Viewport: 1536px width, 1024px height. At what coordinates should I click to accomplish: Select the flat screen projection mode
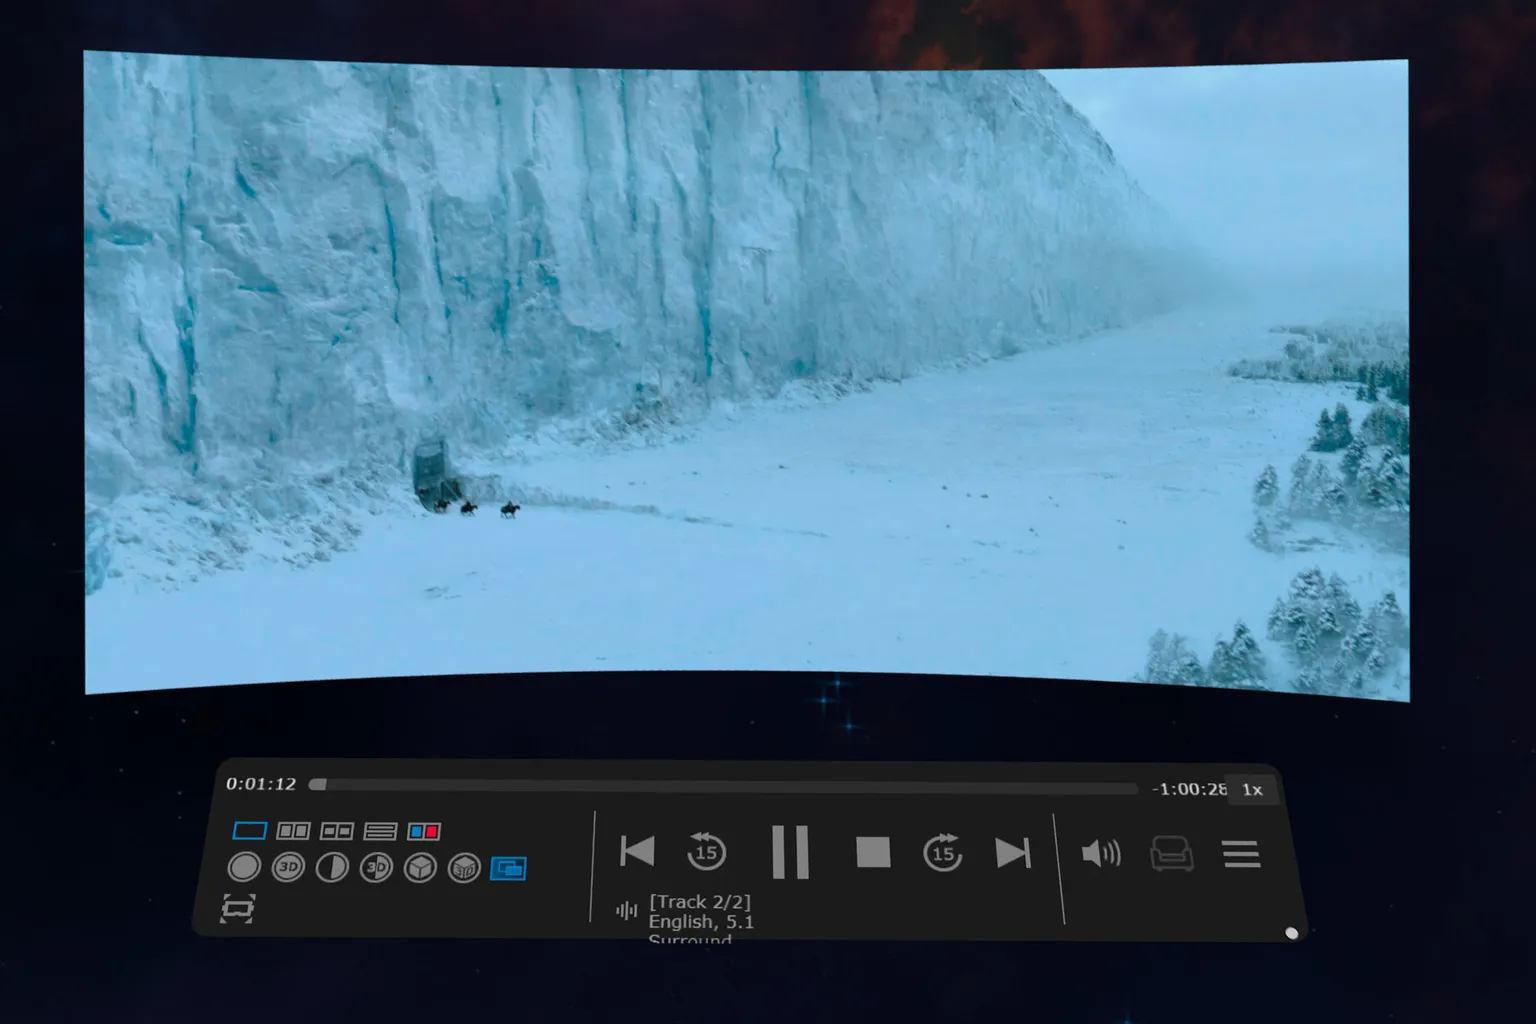[x=508, y=868]
